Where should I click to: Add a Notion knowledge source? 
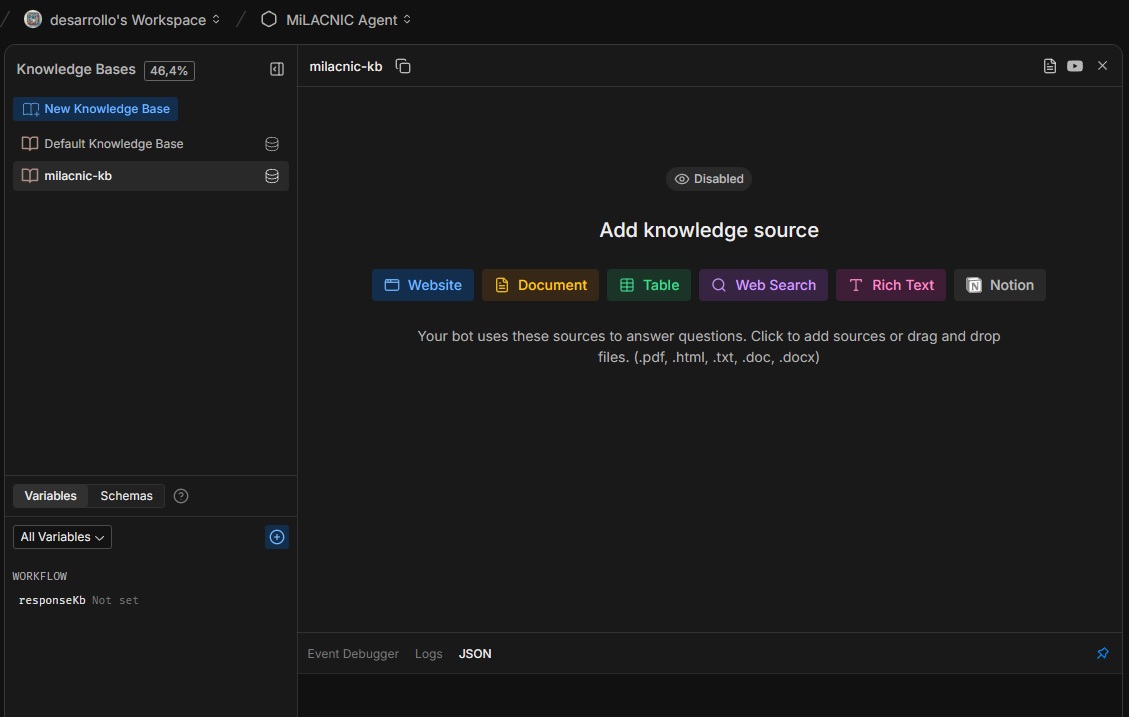click(x=1000, y=285)
